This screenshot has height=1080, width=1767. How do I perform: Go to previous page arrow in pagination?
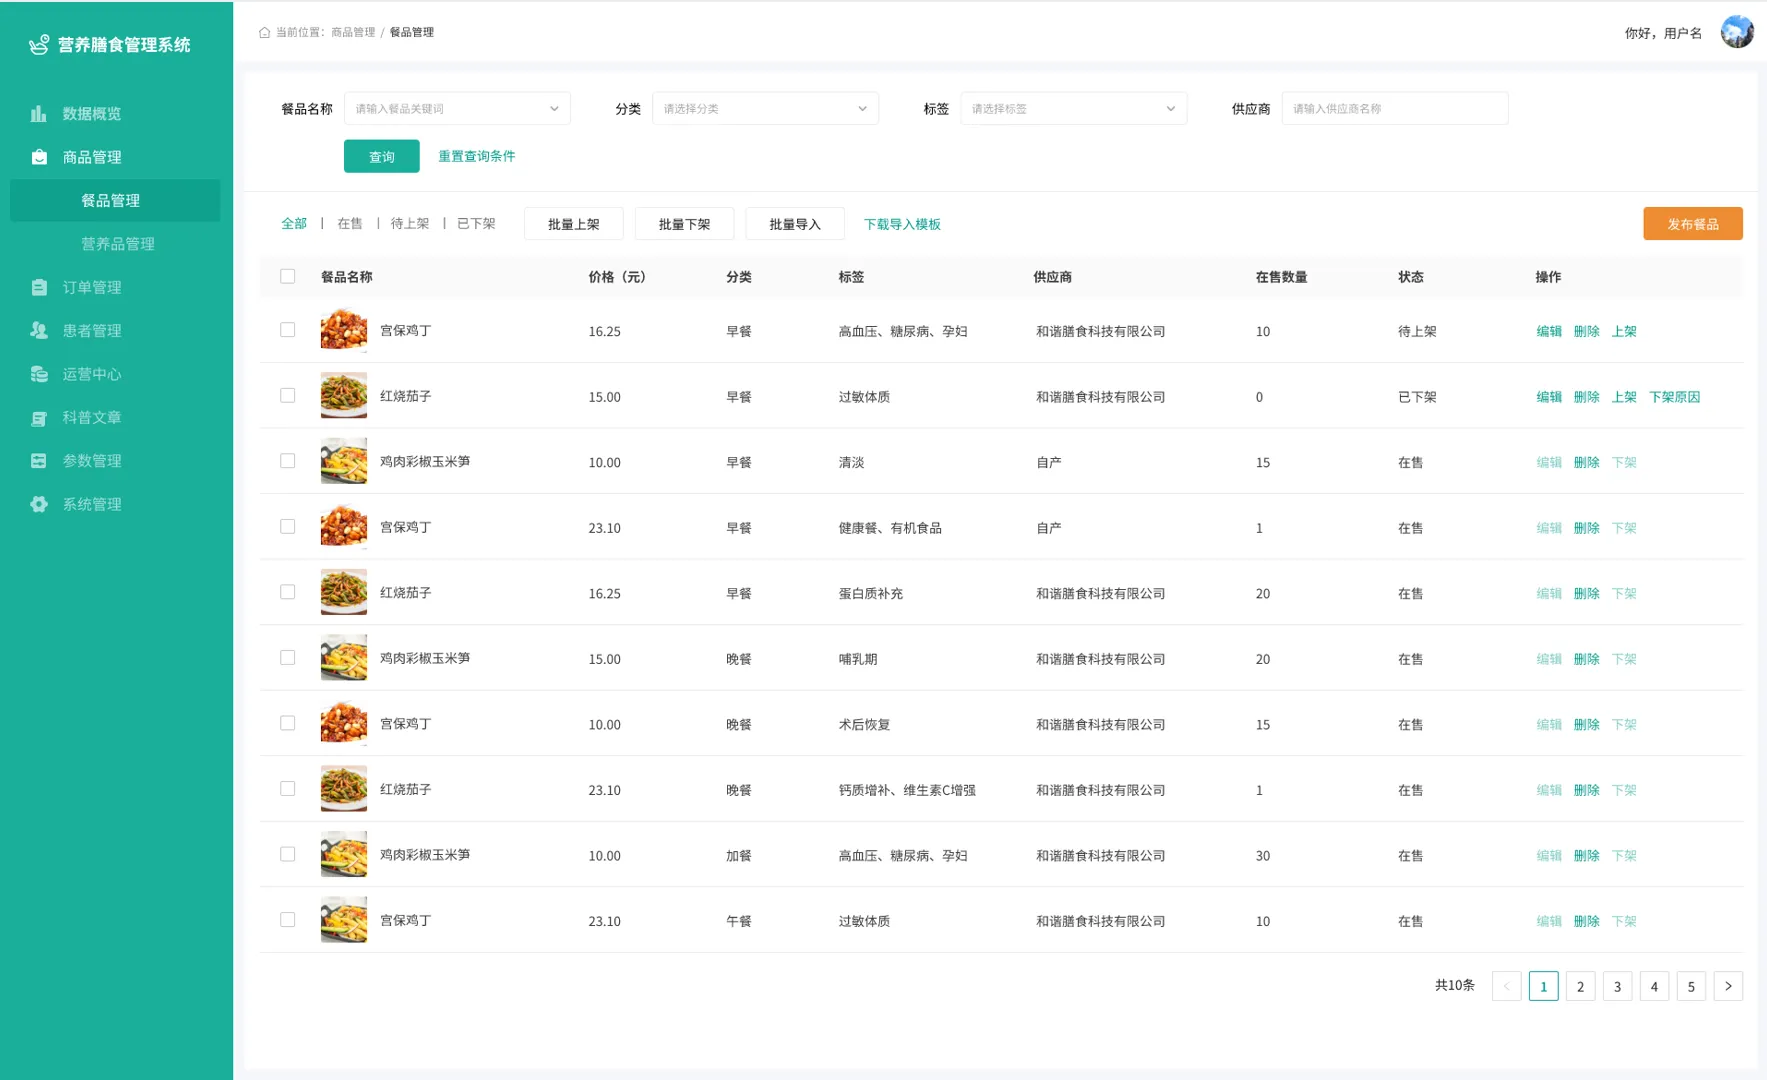1506,986
